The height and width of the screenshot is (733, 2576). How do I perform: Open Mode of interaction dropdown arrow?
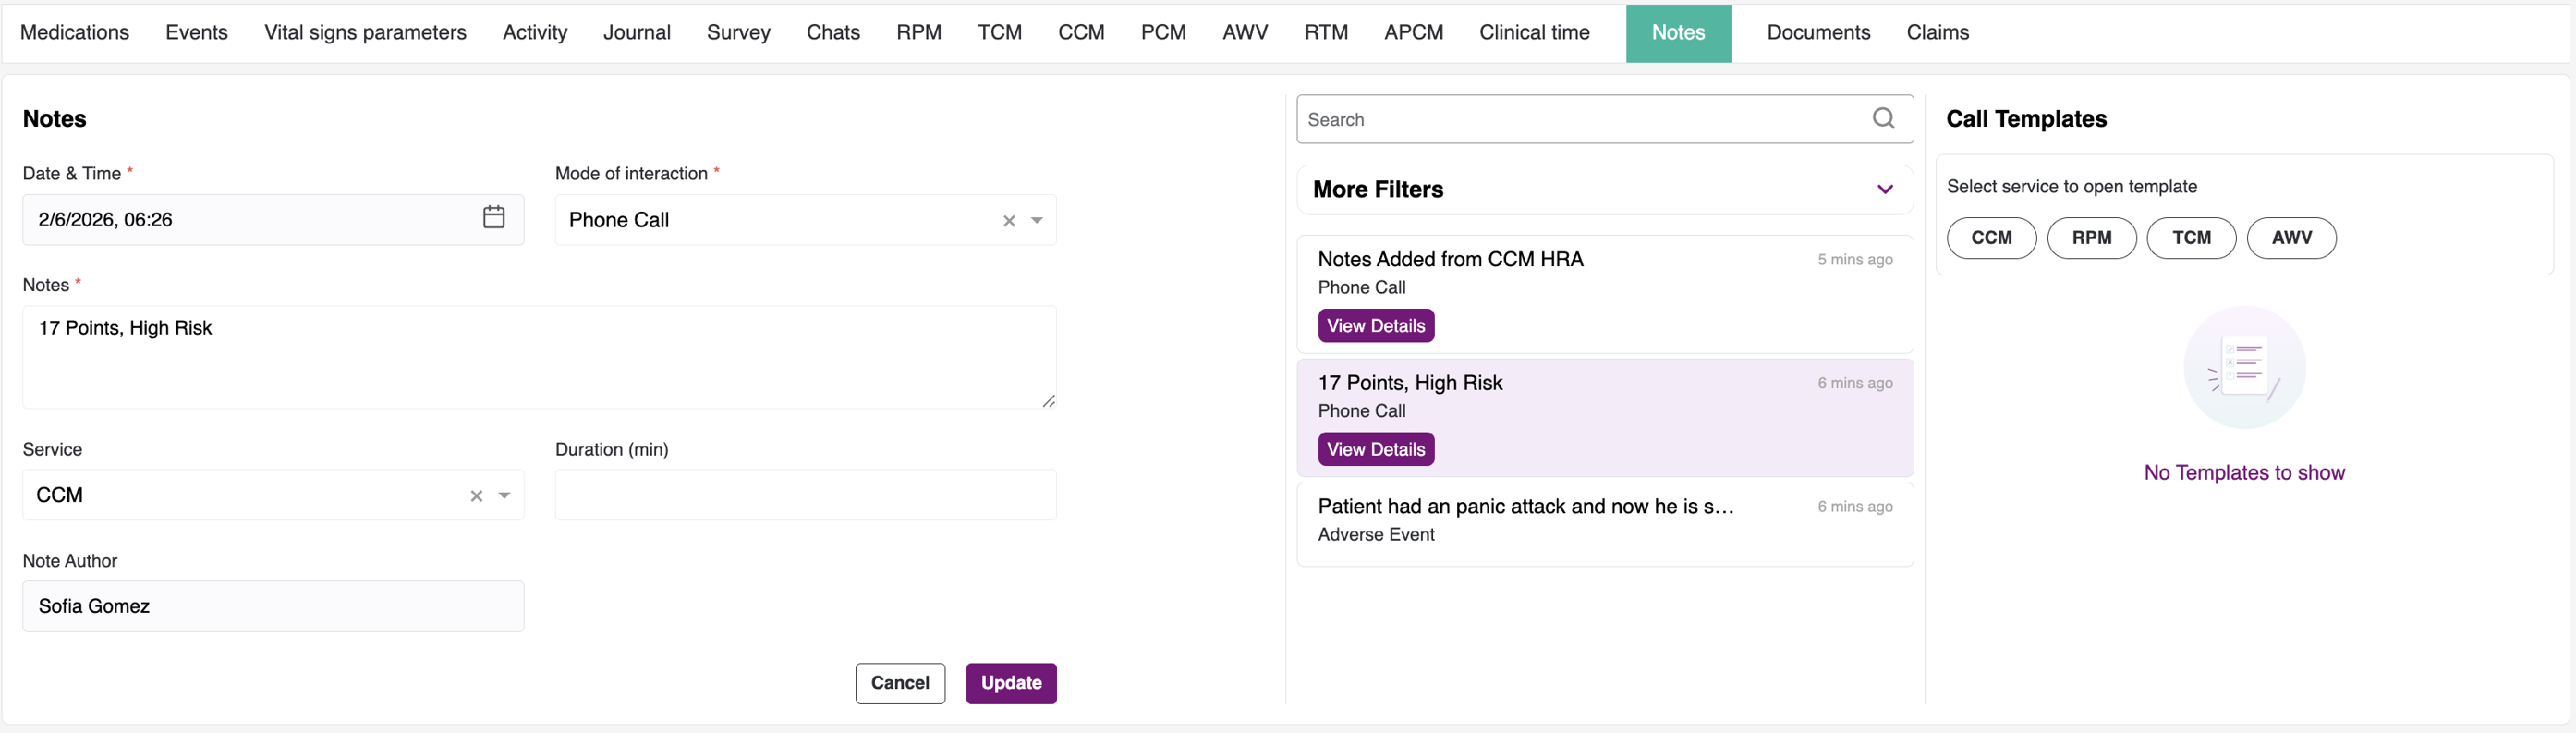(x=1037, y=221)
